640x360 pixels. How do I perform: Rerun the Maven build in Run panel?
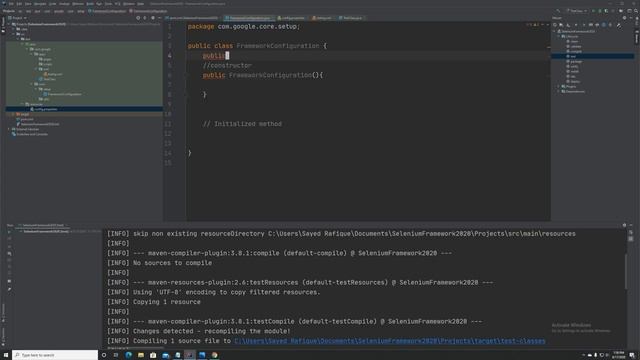9,232
